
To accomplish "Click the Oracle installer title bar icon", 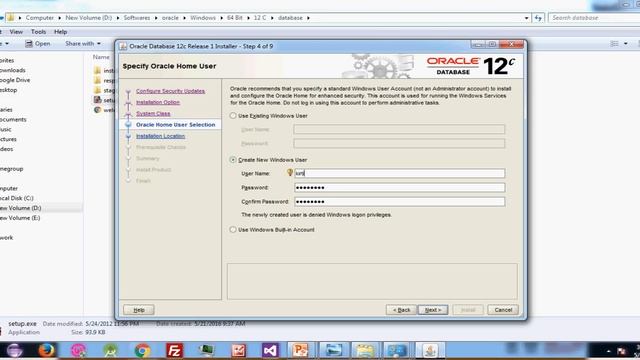I will click(122, 46).
